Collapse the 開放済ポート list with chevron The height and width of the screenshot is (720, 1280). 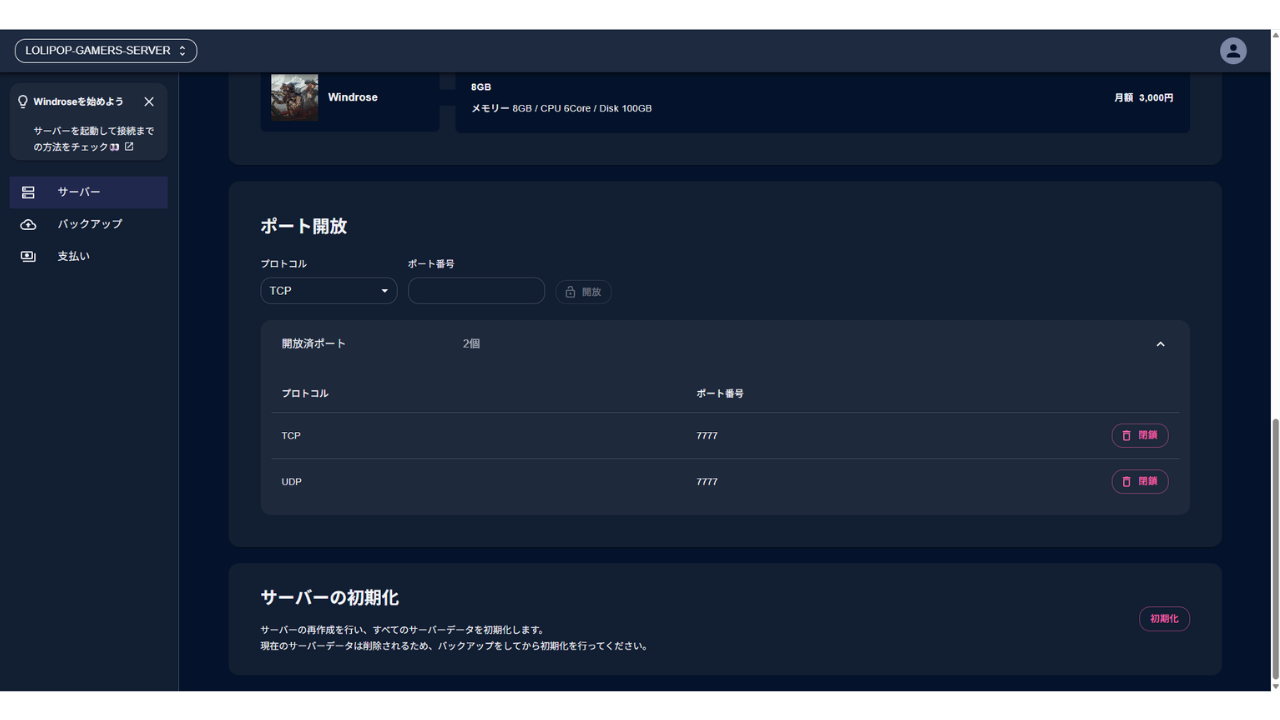pos(1160,344)
